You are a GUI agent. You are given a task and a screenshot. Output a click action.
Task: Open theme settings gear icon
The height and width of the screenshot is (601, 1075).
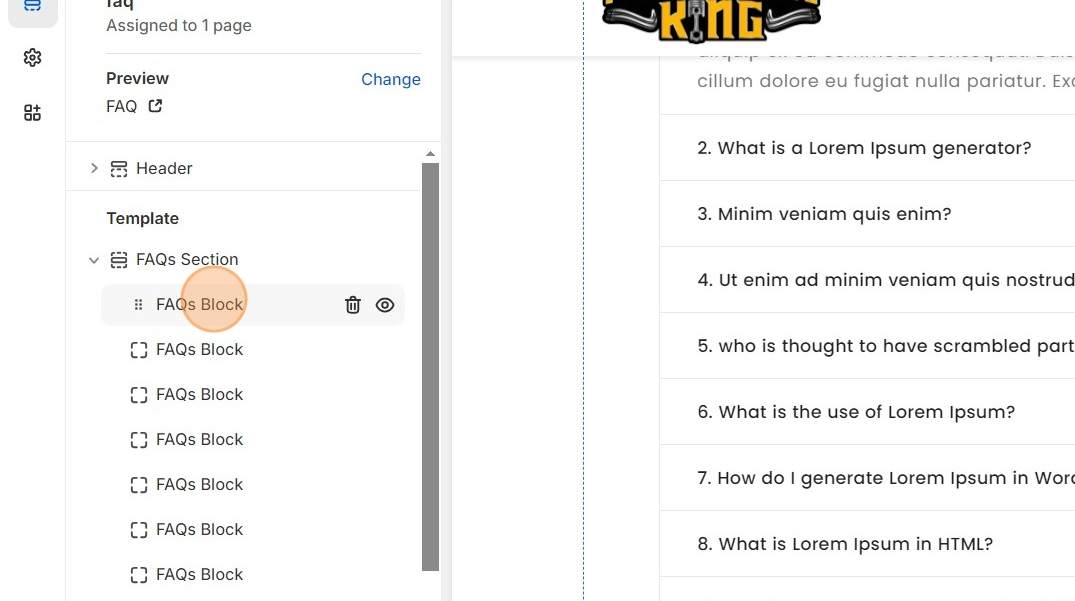point(32,58)
